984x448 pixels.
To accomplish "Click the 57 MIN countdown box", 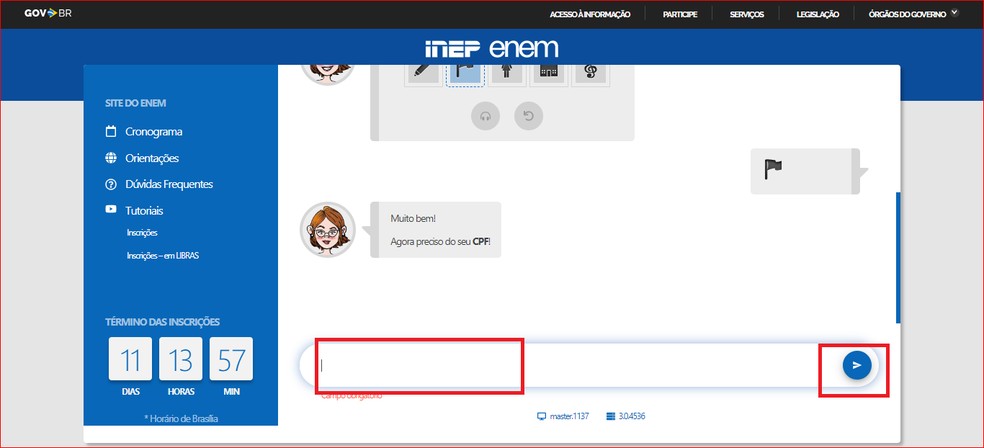I will click(x=231, y=359).
